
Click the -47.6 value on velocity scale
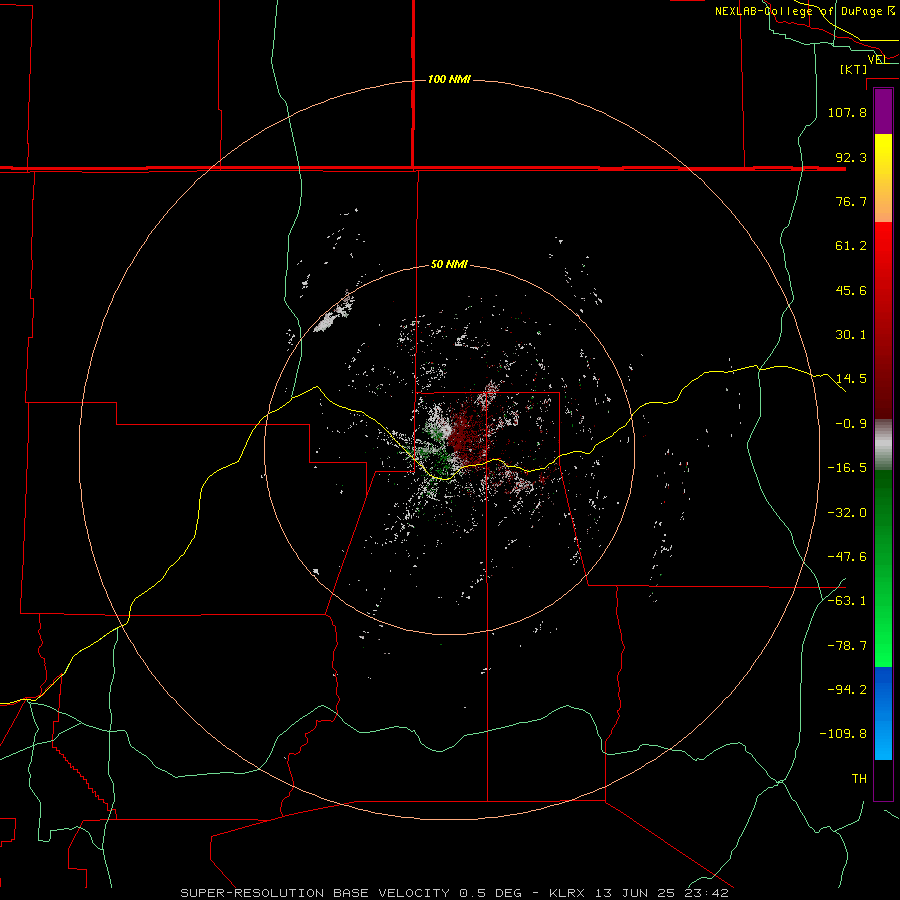(847, 557)
